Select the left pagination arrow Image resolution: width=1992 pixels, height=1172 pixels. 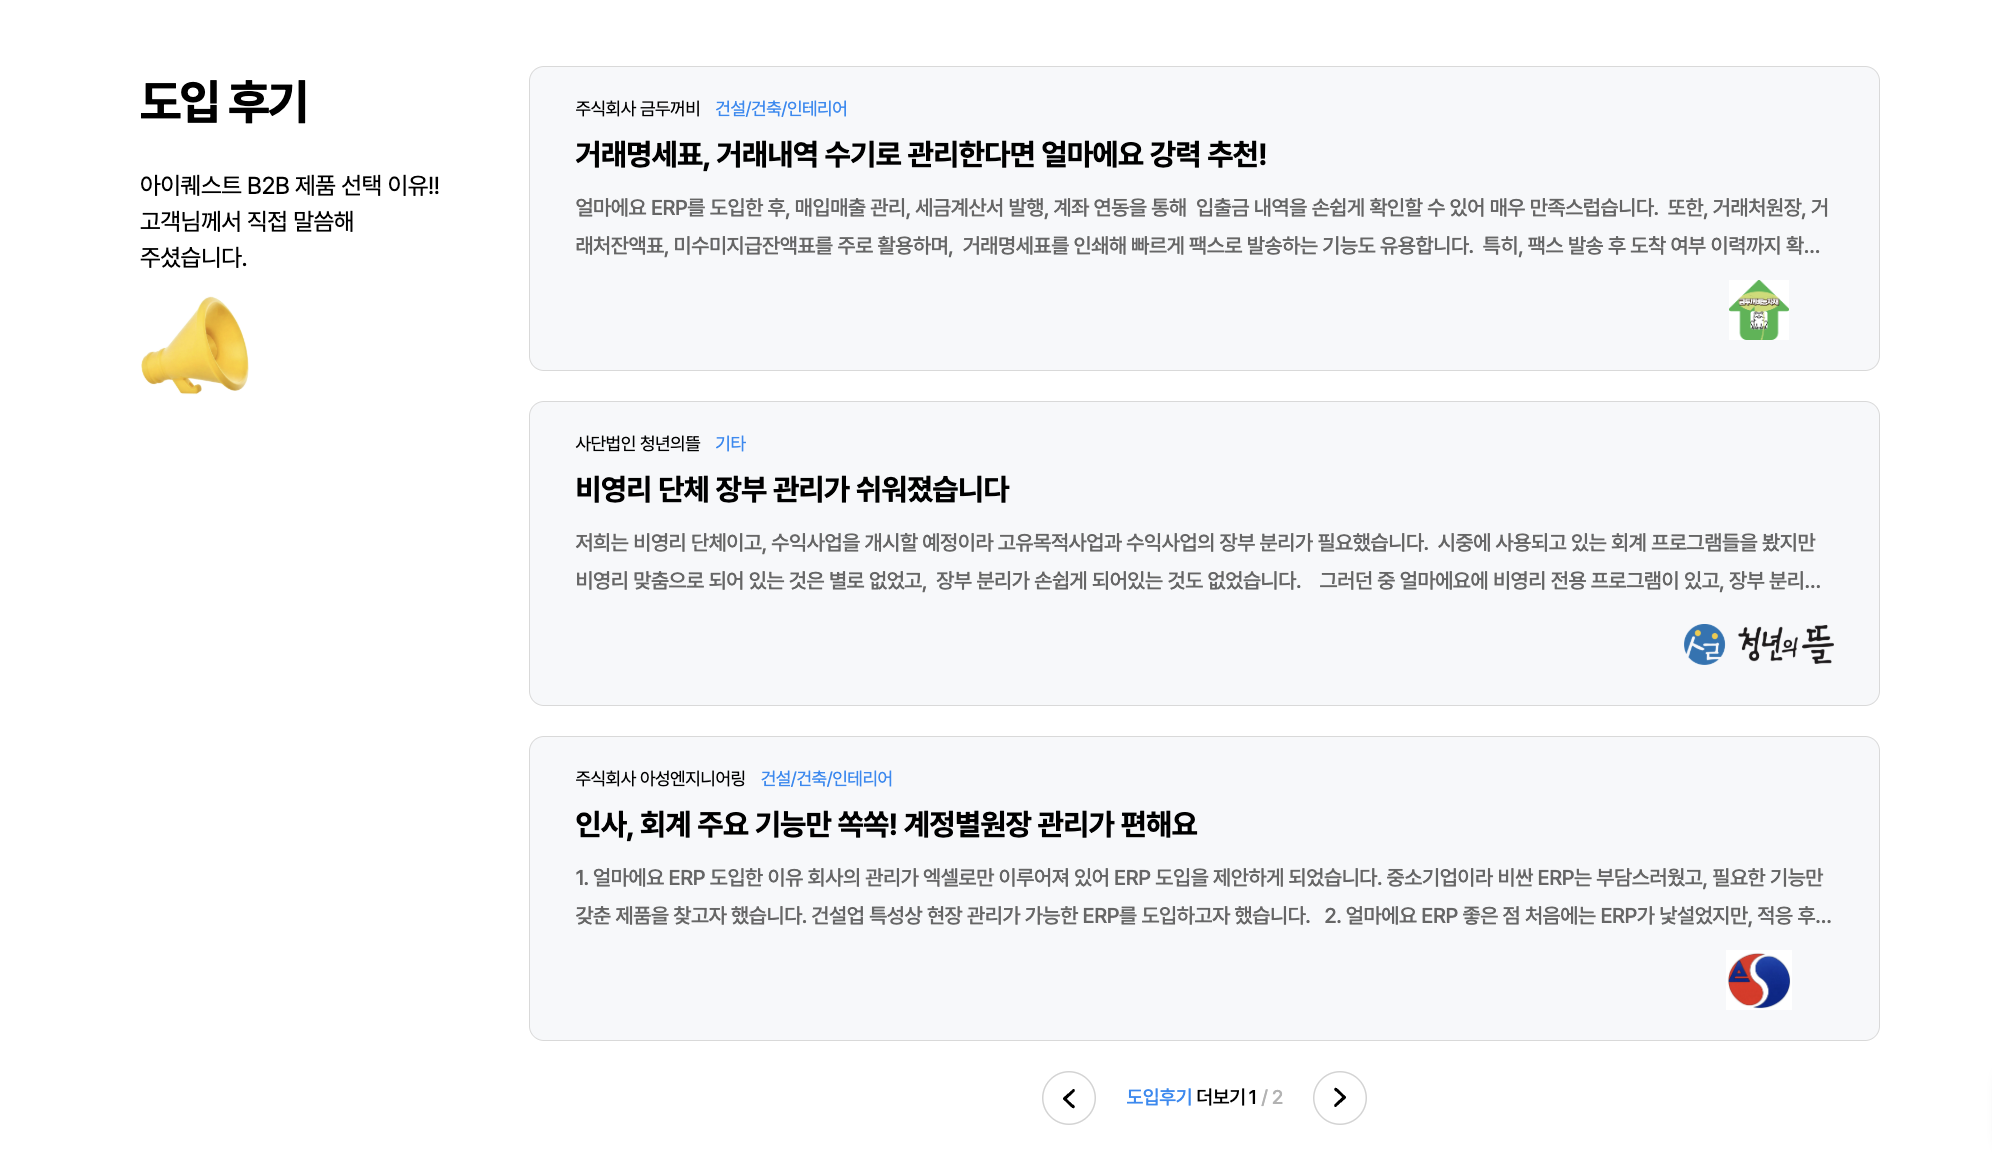pyautogui.click(x=1068, y=1098)
